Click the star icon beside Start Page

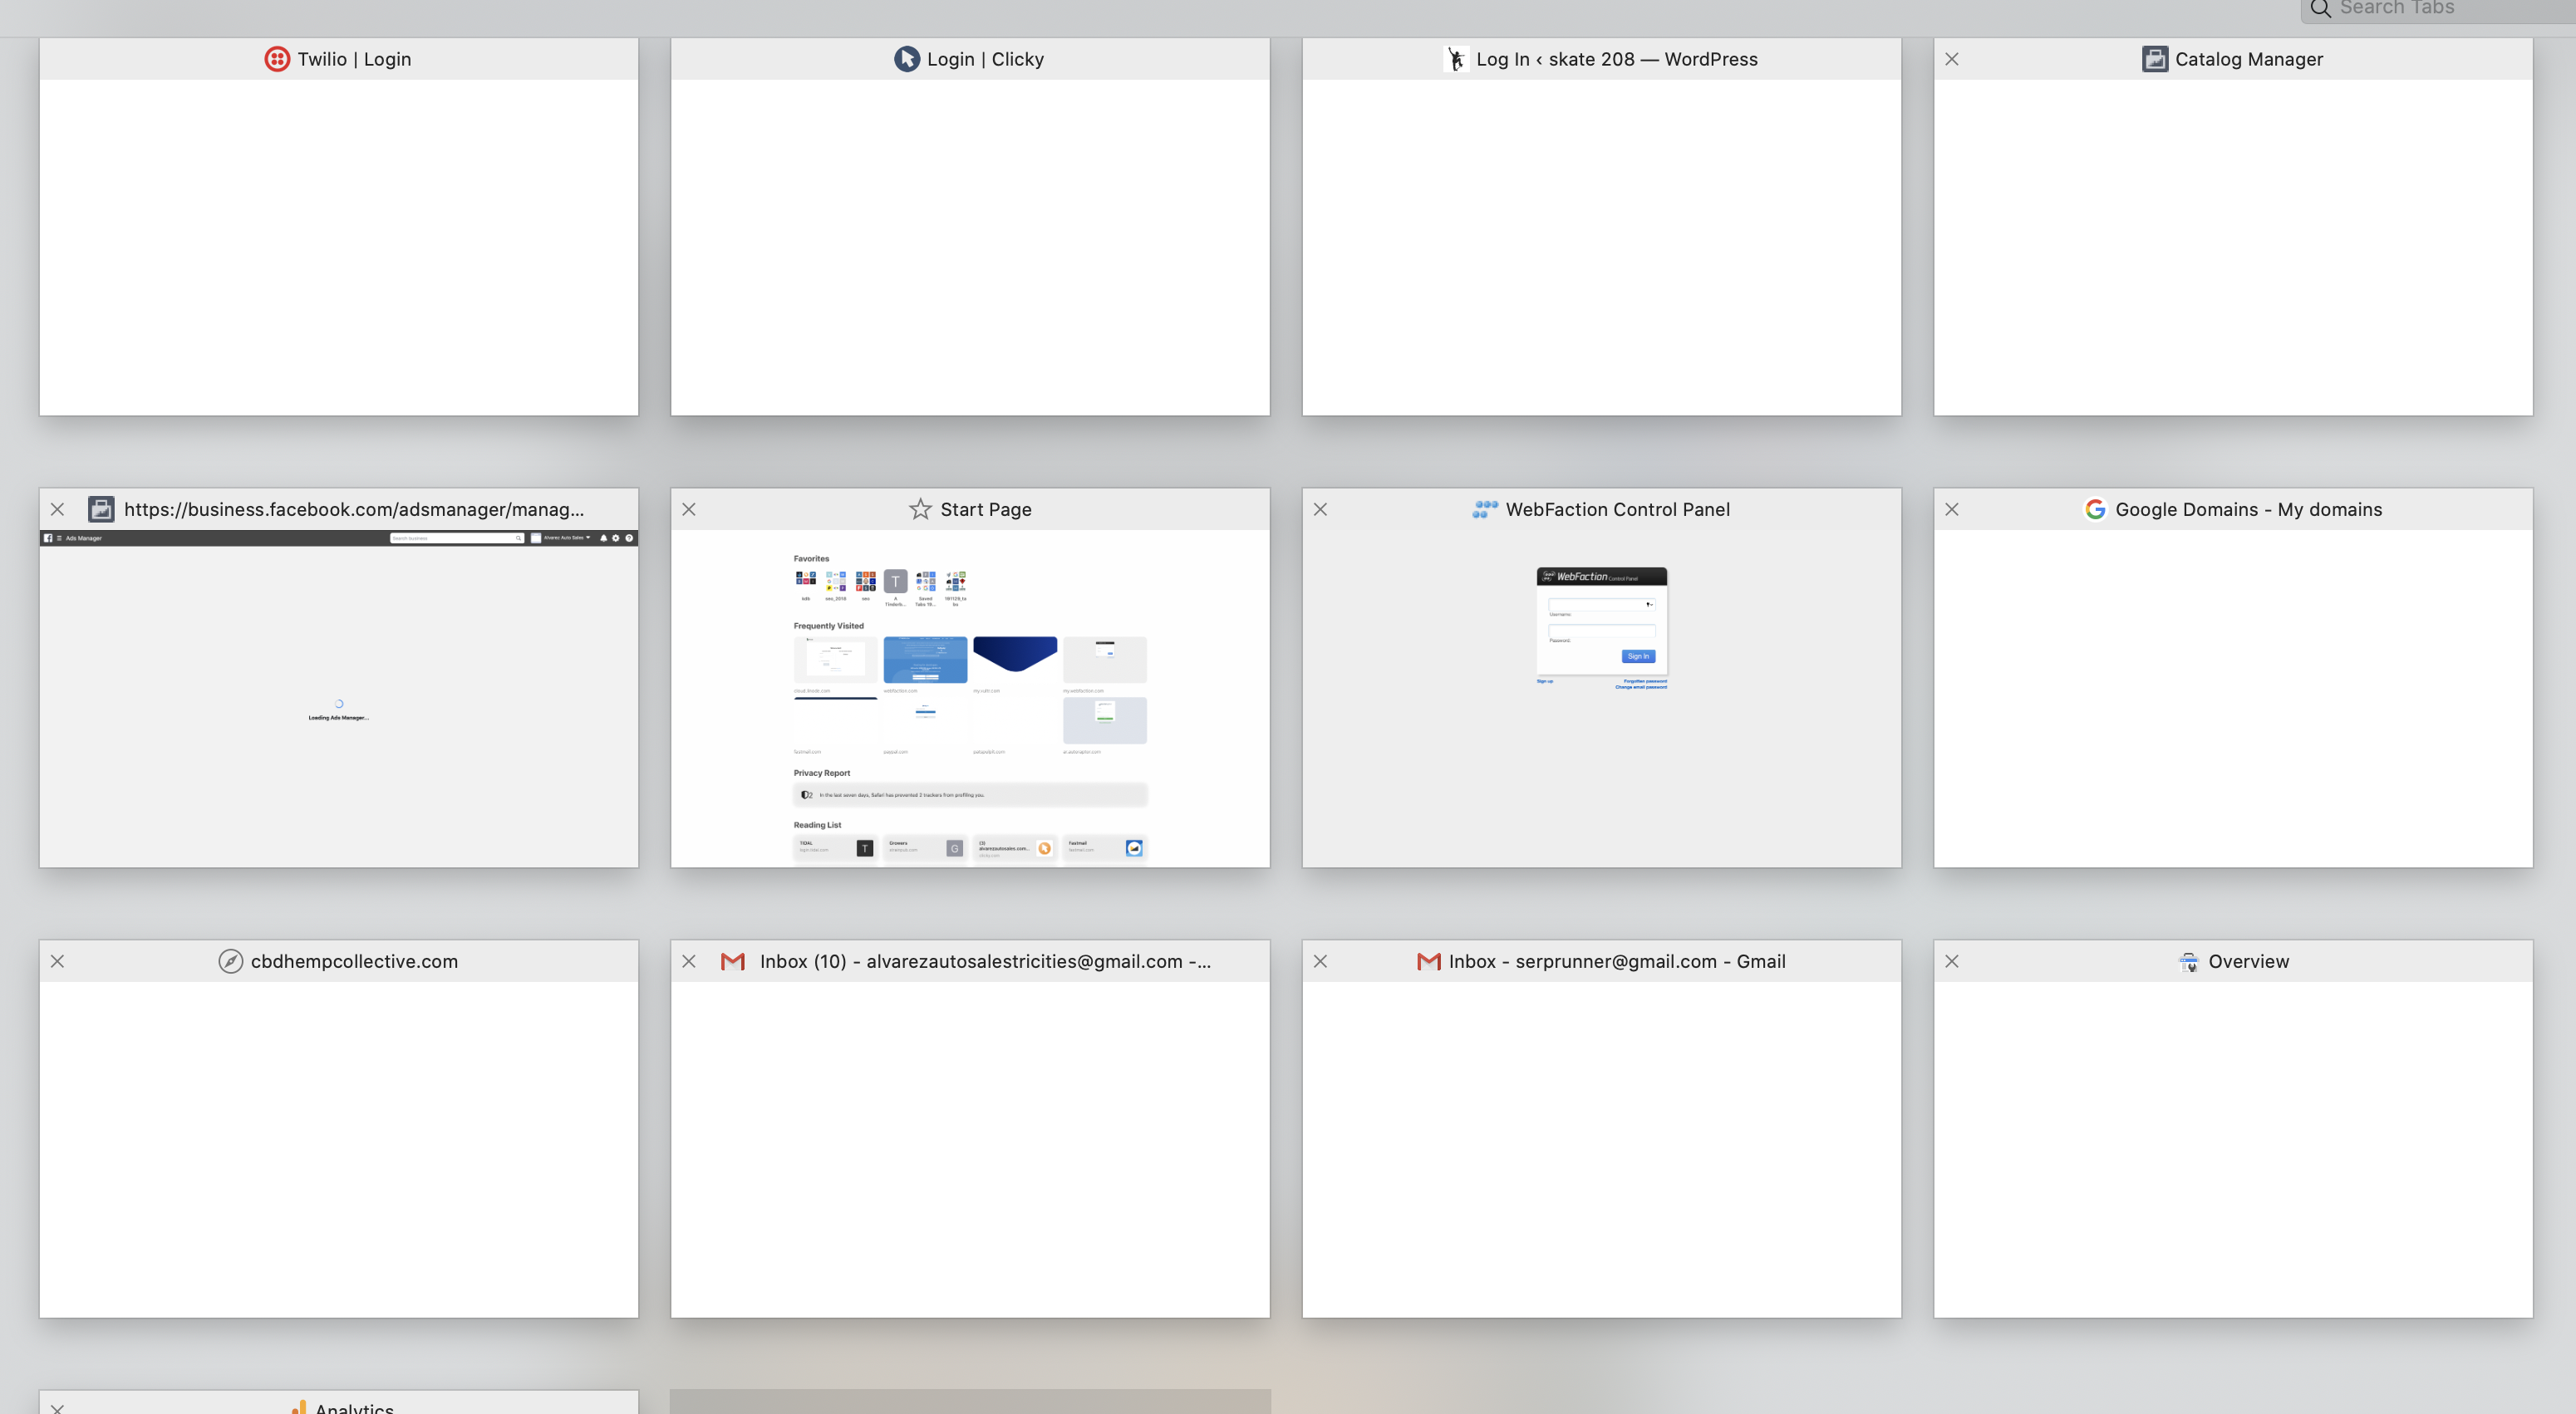tap(920, 509)
